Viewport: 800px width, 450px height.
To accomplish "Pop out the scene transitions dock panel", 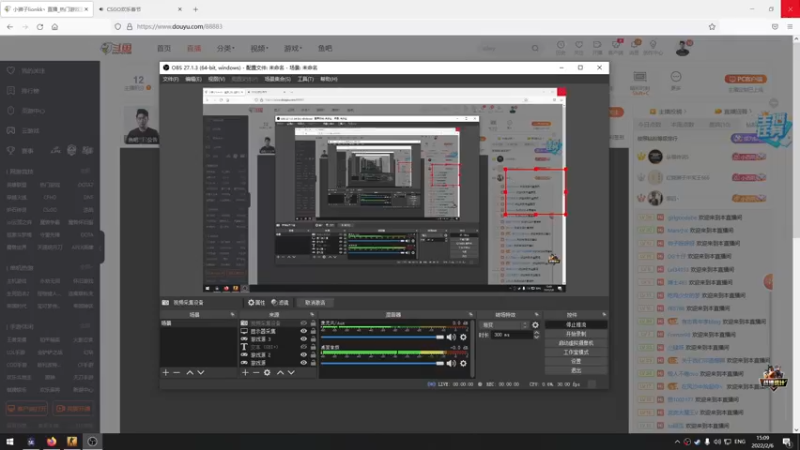I will pos(536,315).
